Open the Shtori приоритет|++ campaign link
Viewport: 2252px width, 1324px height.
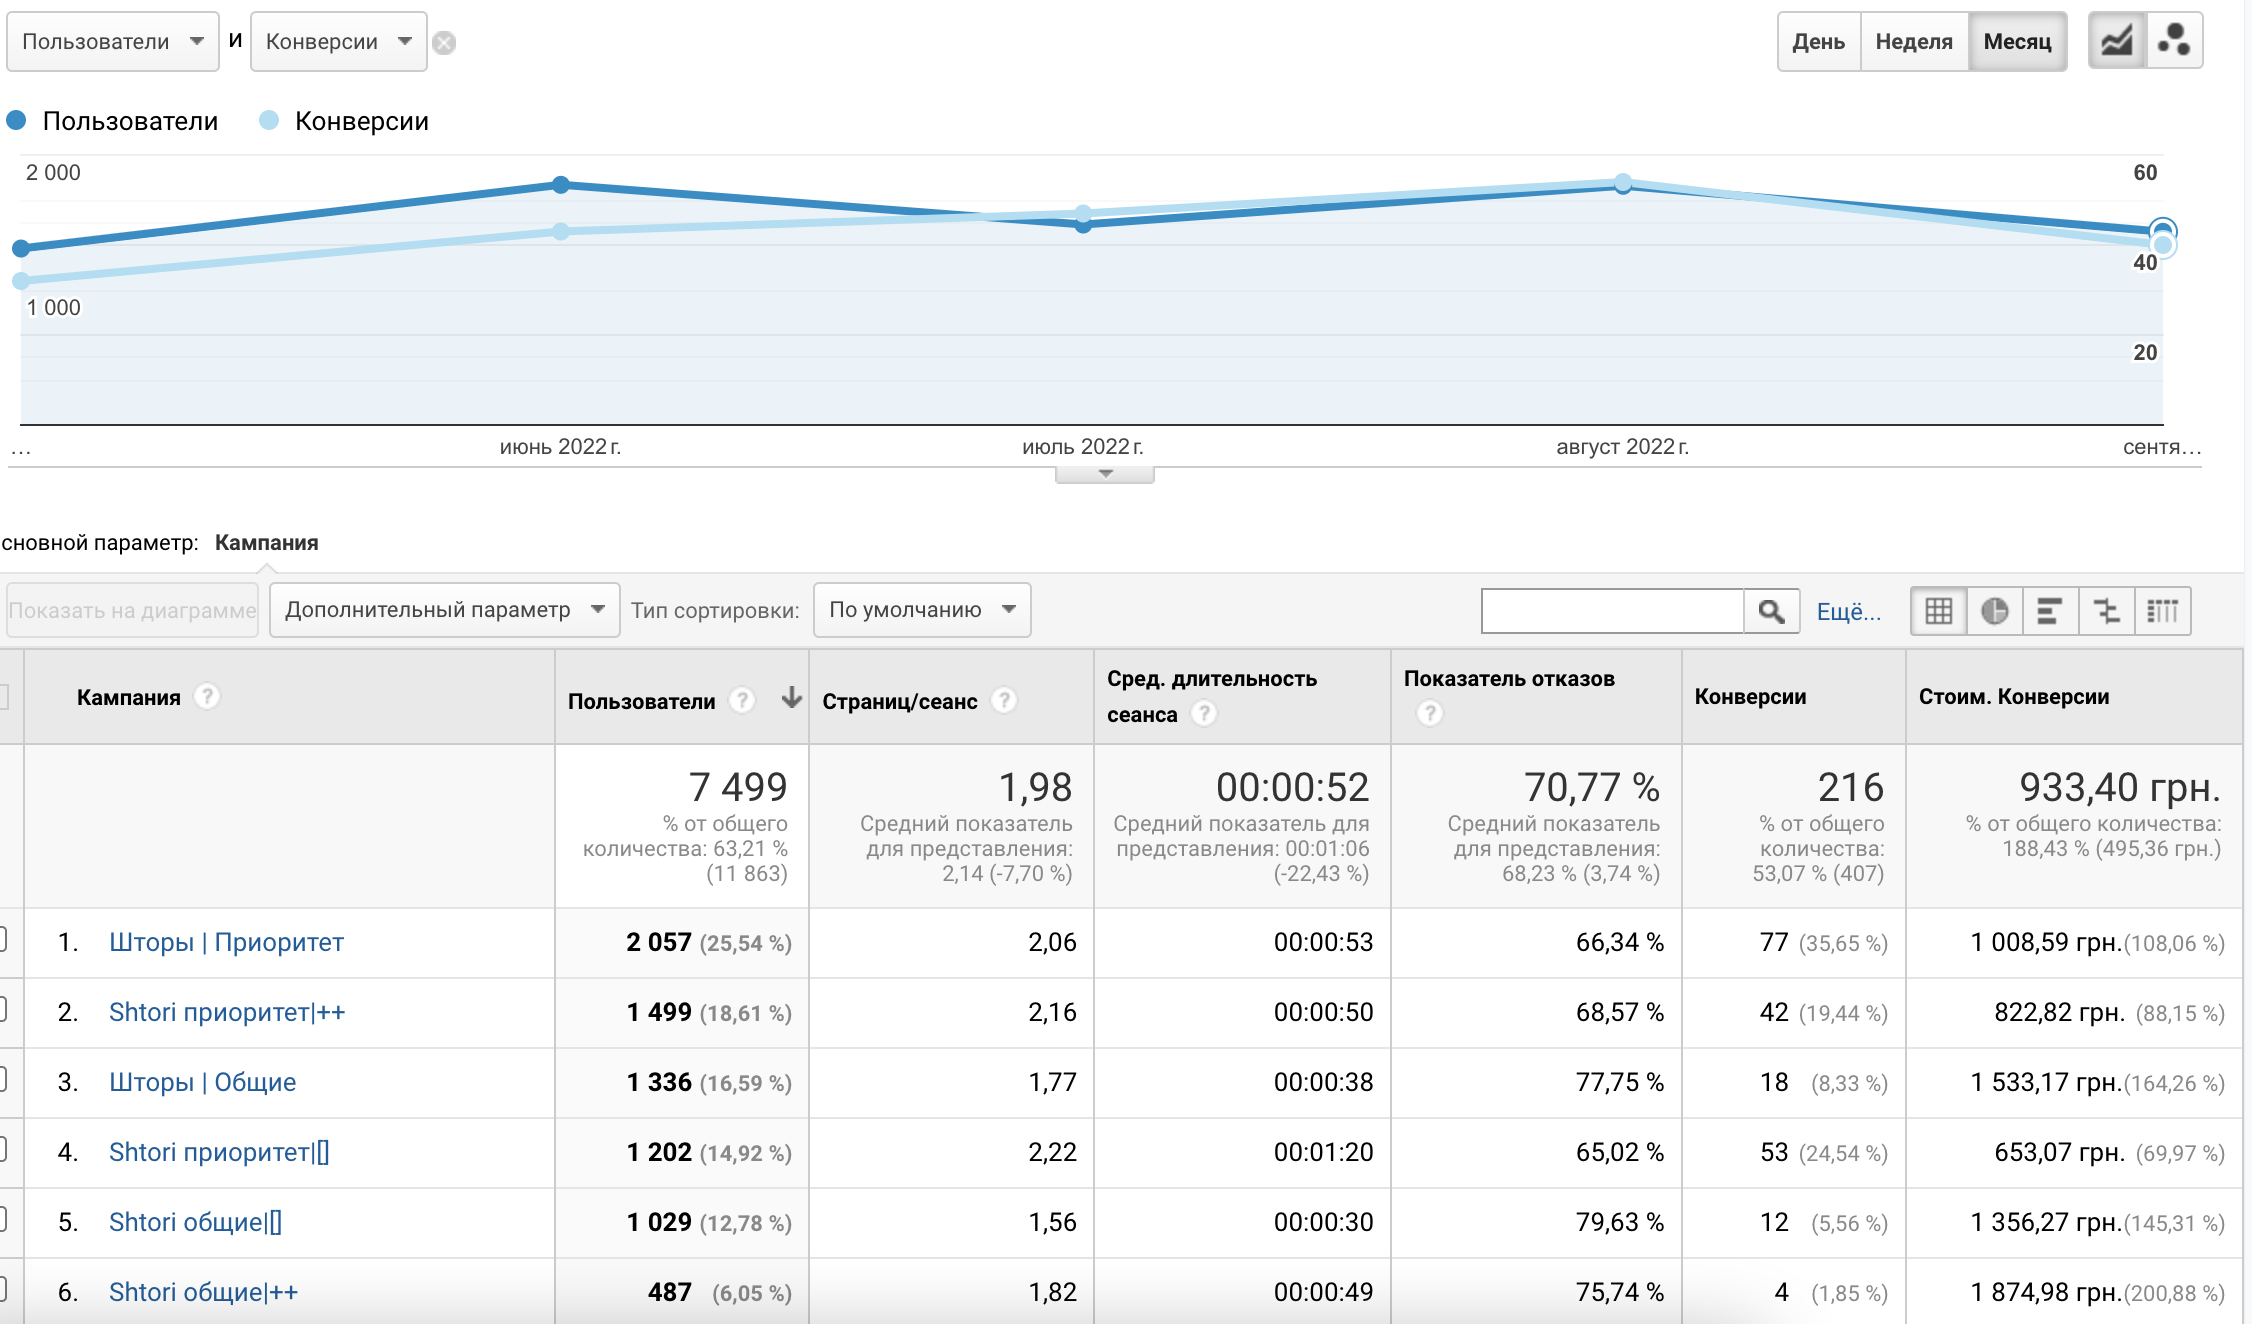point(227,1012)
